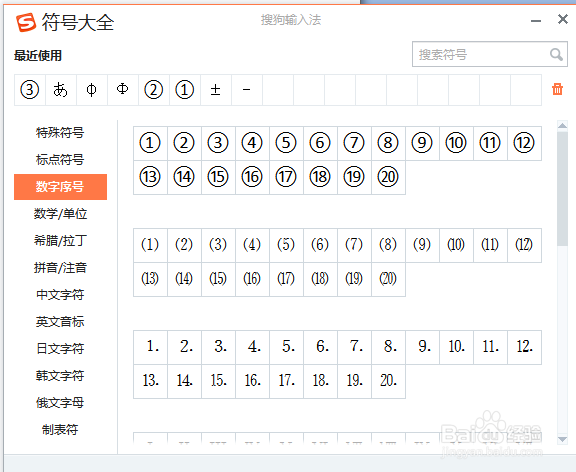Pick recently used uppercase Φ symbol

[x=123, y=90]
